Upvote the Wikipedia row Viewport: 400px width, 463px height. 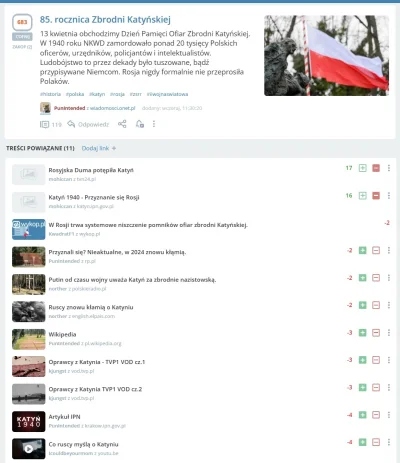click(362, 333)
